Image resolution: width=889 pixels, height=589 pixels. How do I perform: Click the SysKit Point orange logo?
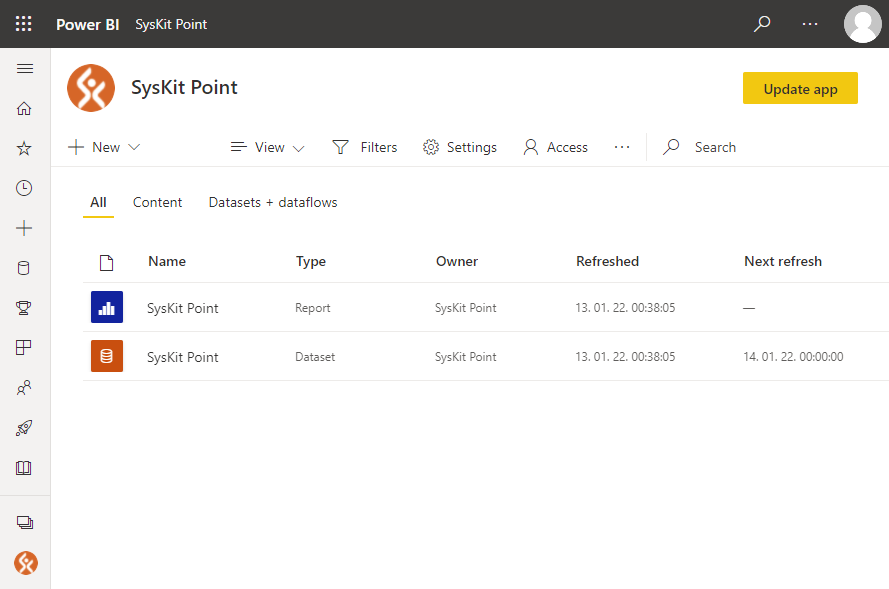91,88
